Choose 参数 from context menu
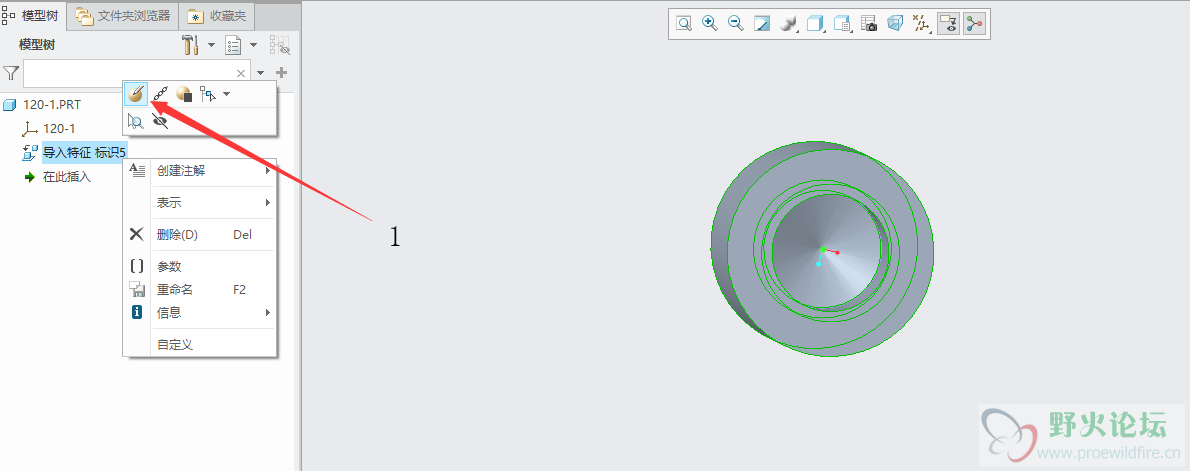The image size is (1190, 471). point(200,267)
